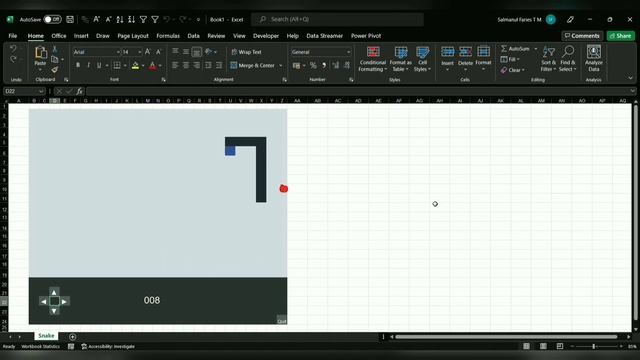Switch to the Page Layout tab
This screenshot has height=360, width=640.
click(133, 36)
